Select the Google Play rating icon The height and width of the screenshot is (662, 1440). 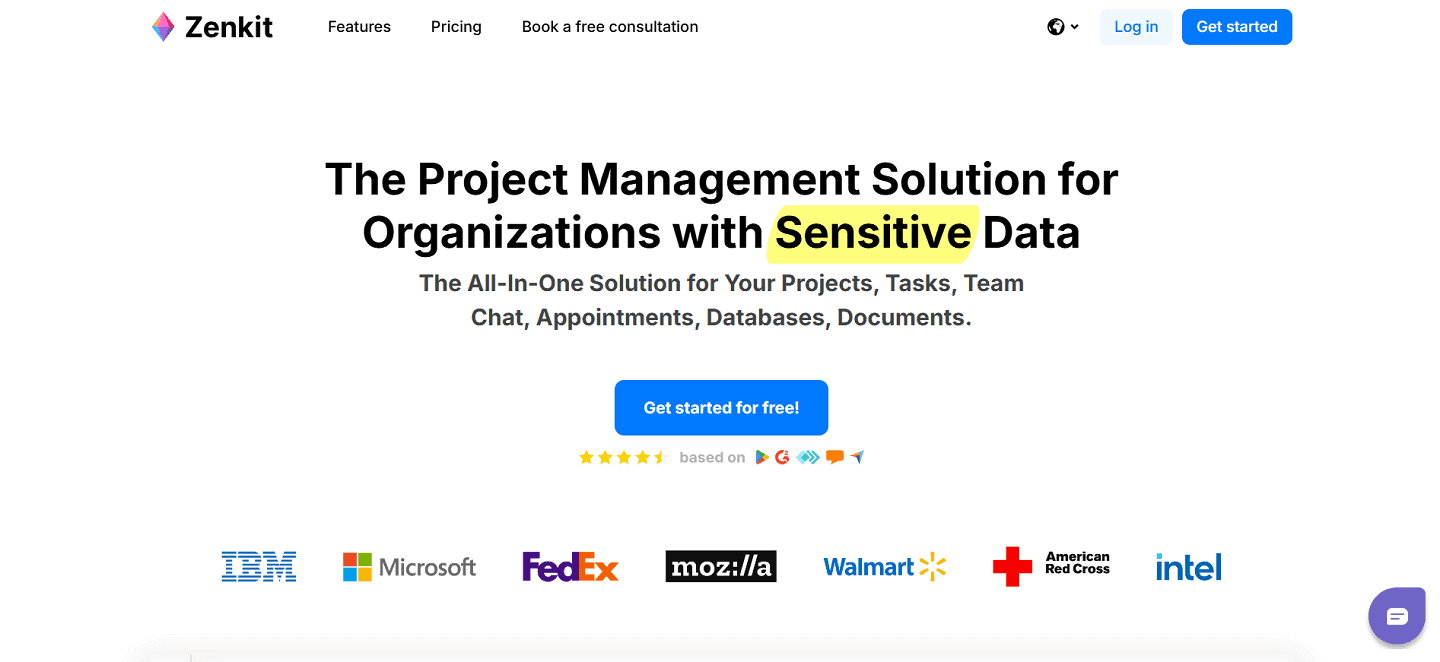762,457
